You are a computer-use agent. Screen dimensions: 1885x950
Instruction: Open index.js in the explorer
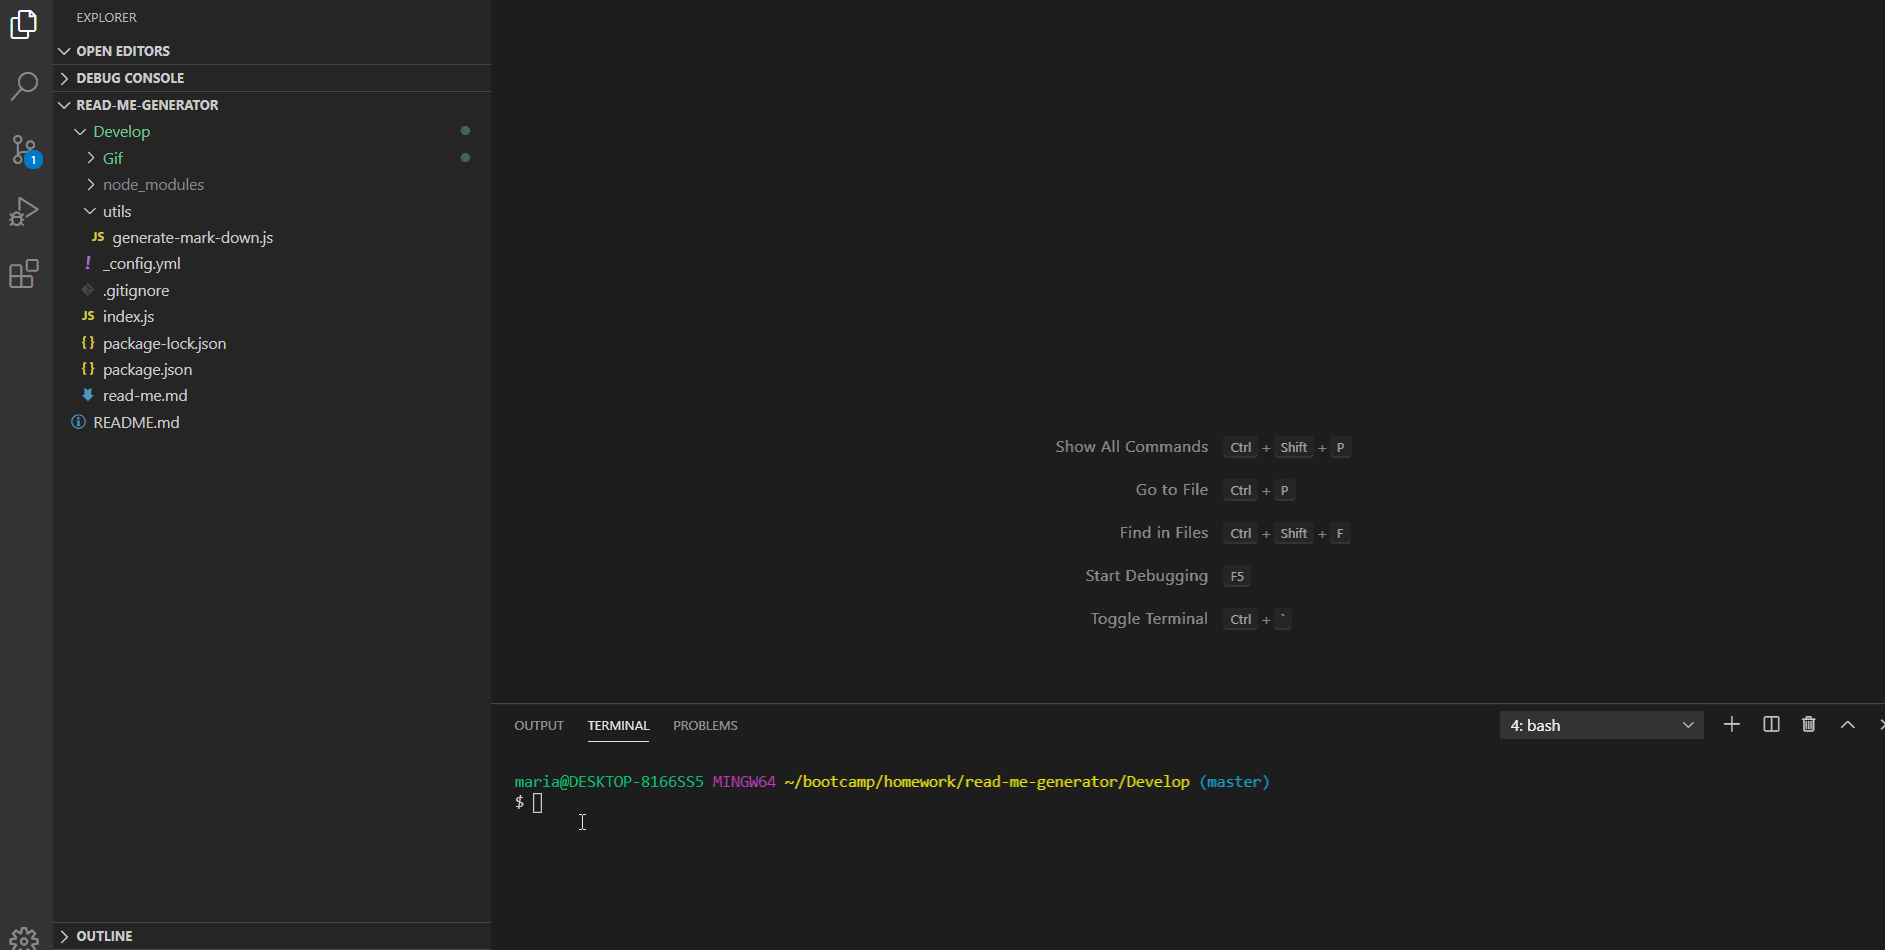pyautogui.click(x=272, y=317)
